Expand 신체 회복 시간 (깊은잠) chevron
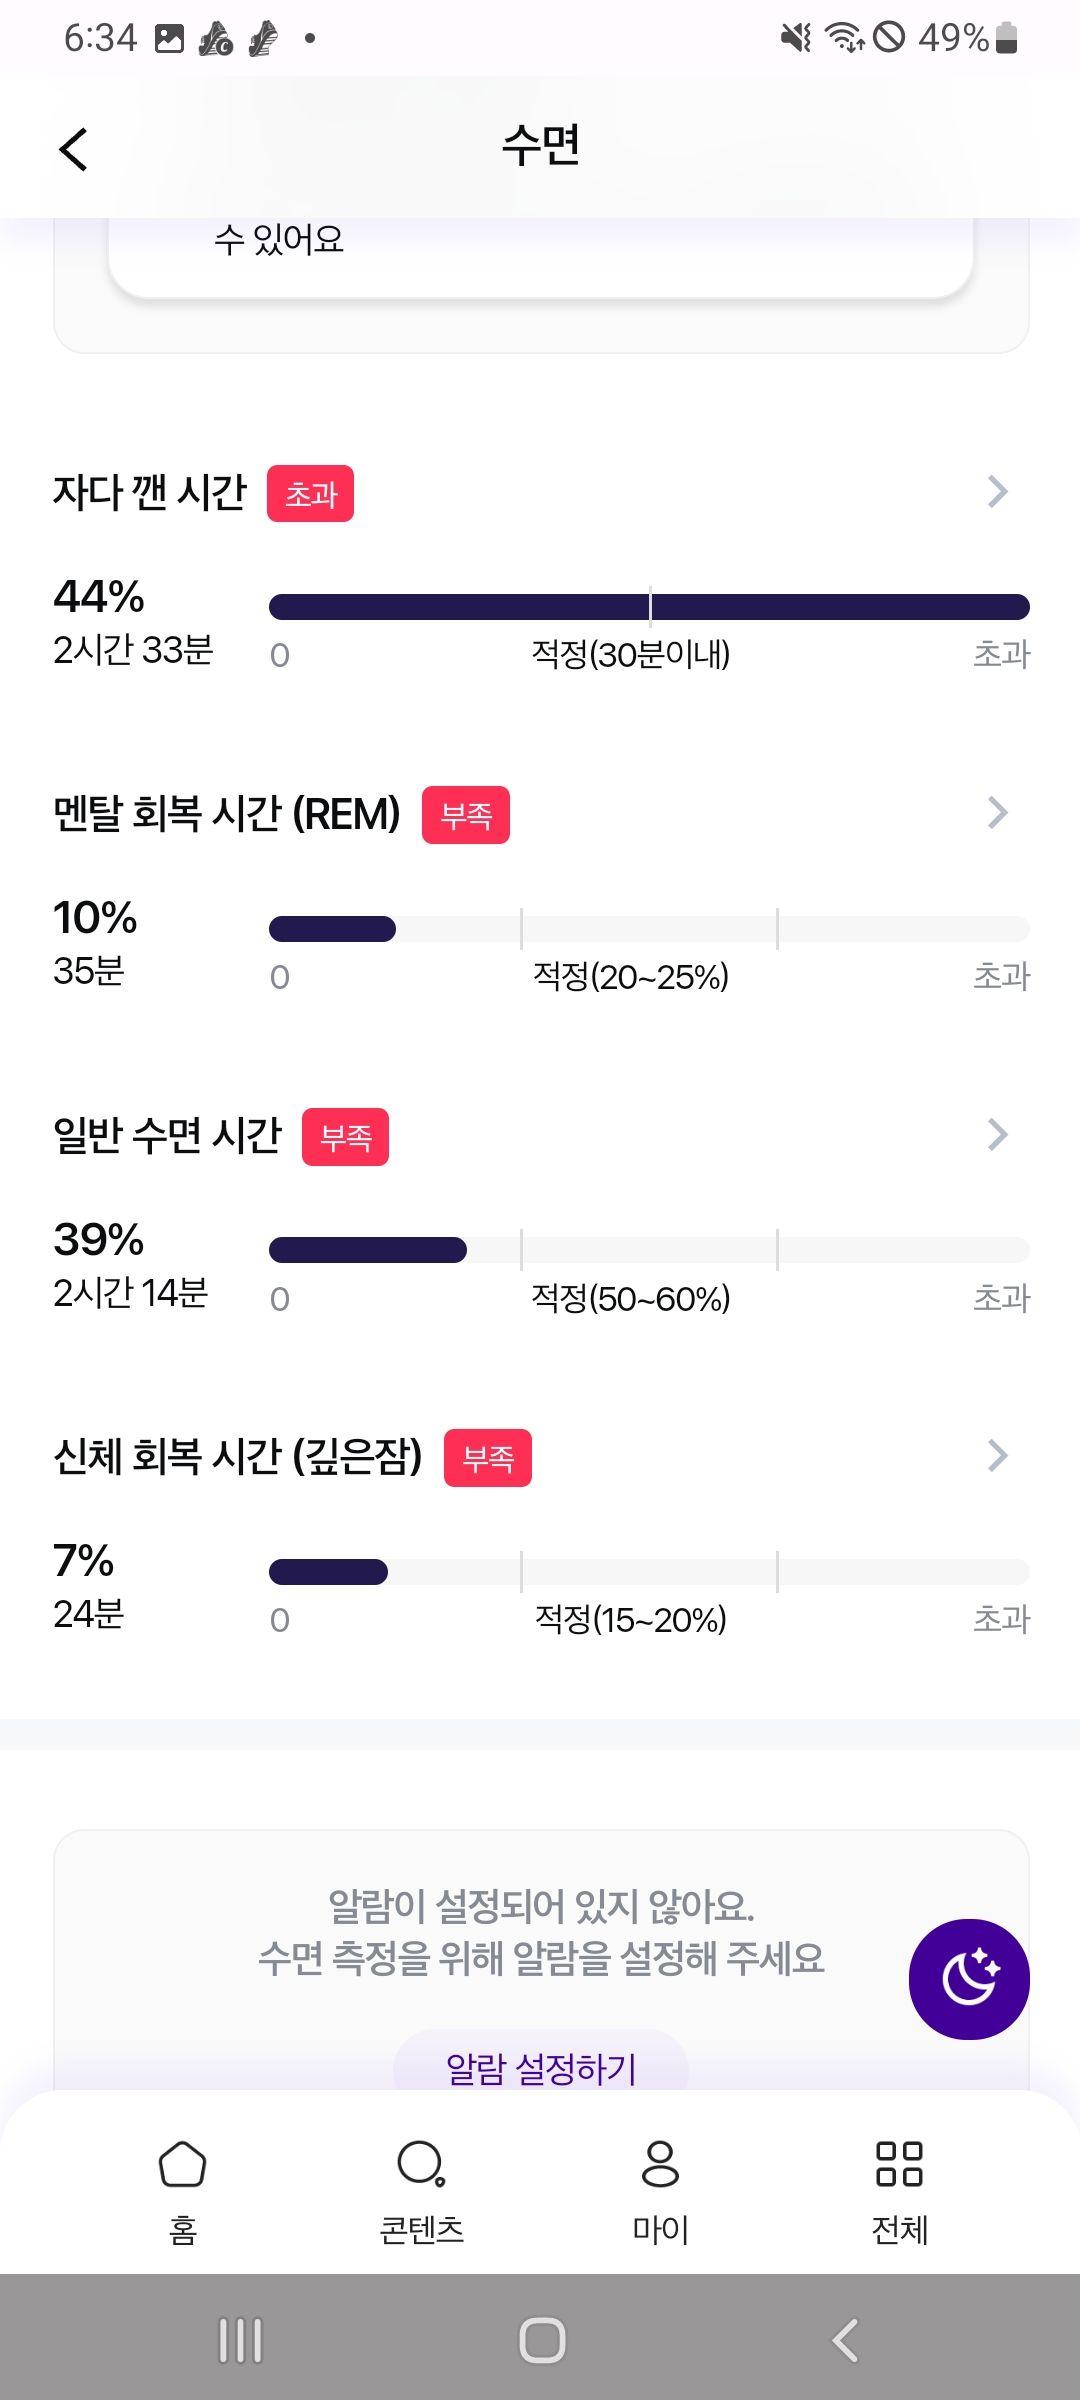Viewport: 1080px width, 2400px height. (997, 1456)
